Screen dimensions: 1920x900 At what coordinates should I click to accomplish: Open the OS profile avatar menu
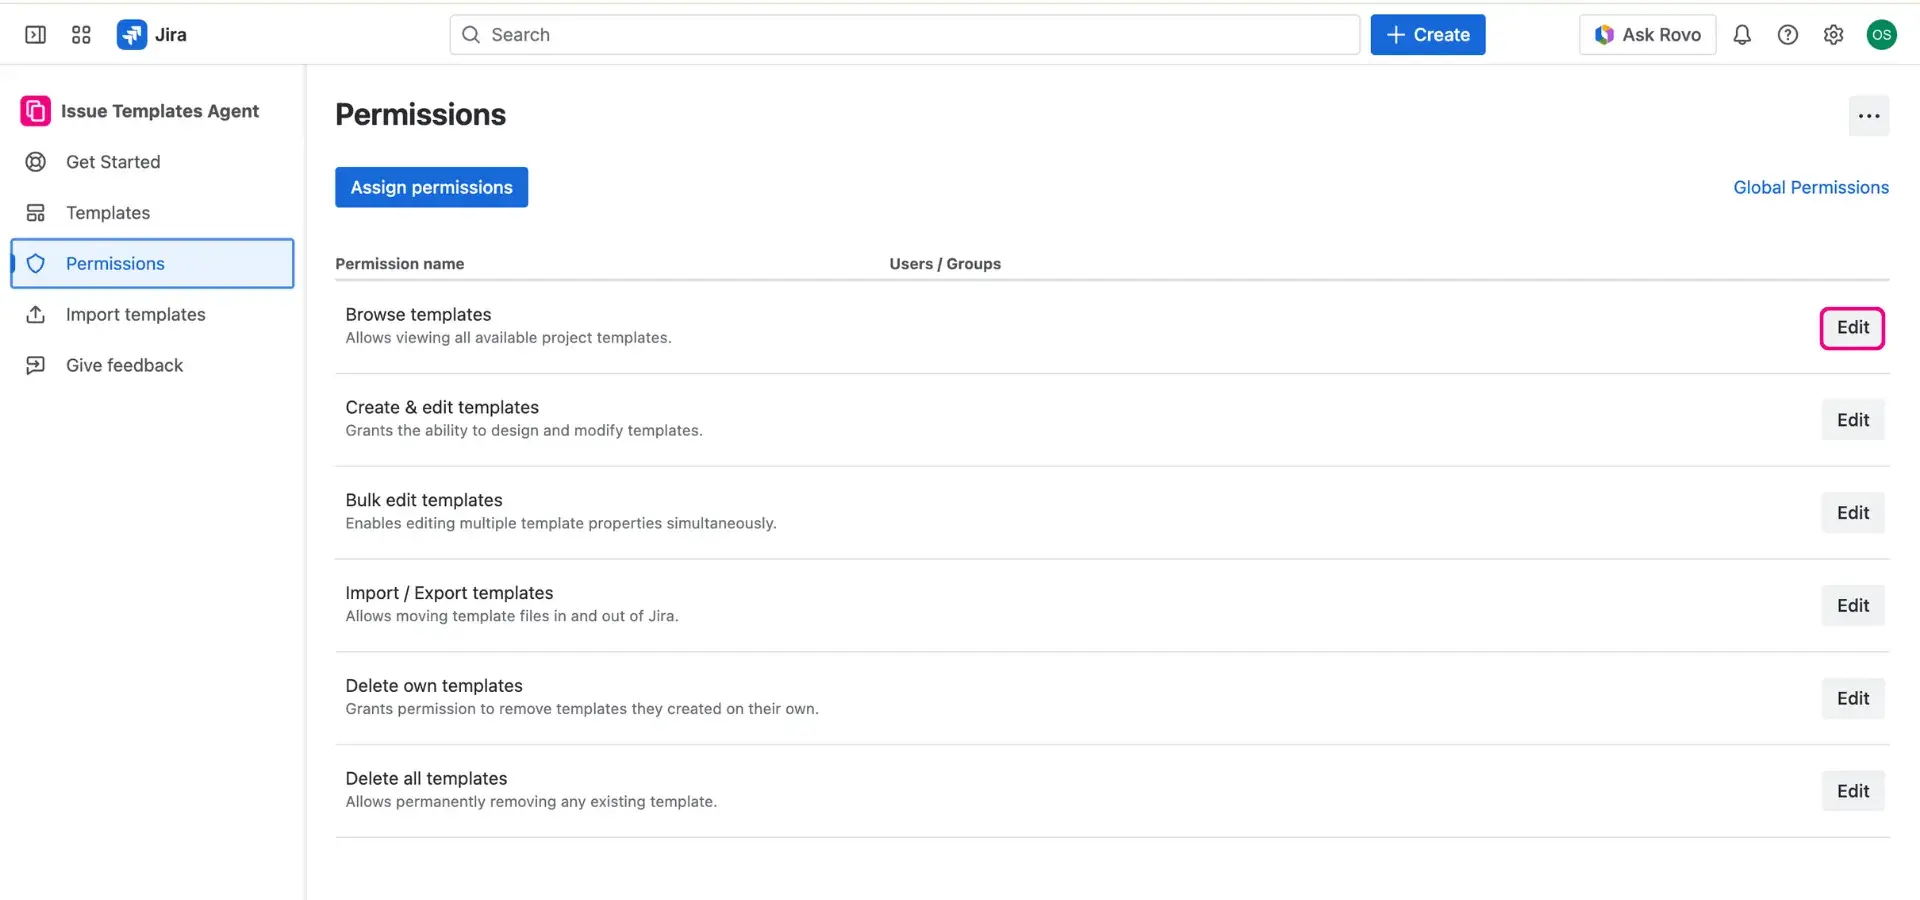[x=1883, y=34]
